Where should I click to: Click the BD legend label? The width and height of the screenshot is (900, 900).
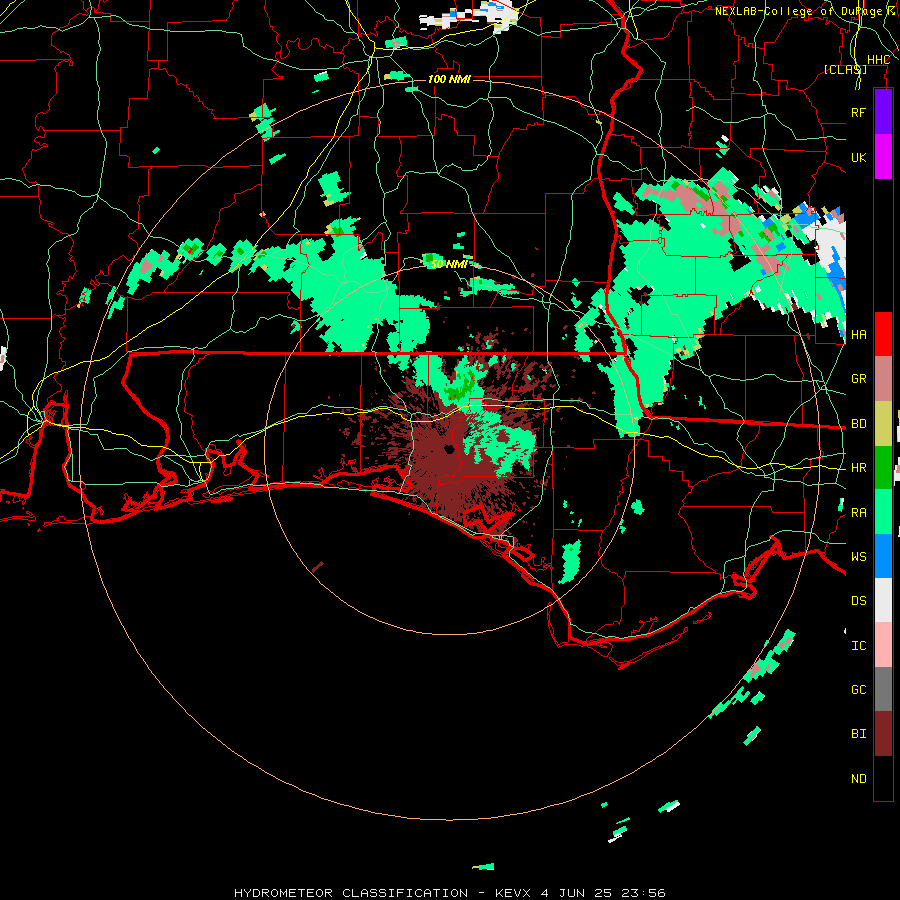coord(858,423)
